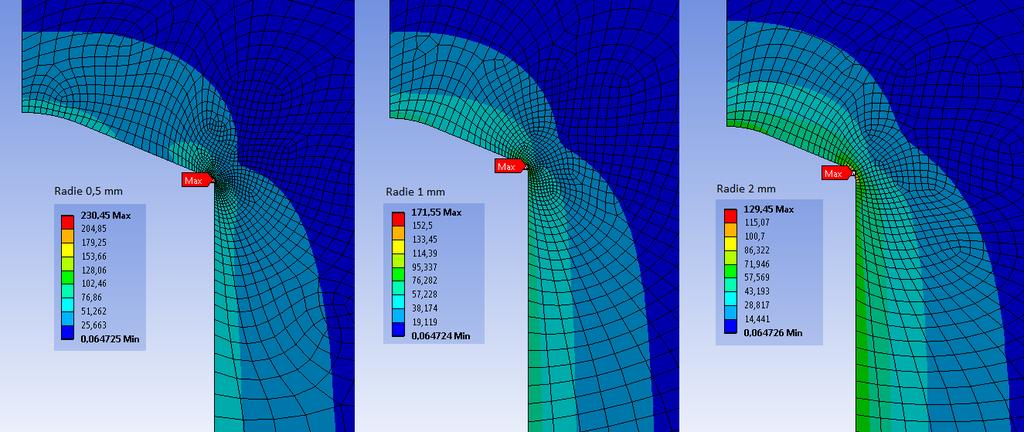Click the '129,45 Max' legend value
Viewport: 1024px width, 432px height.
[768, 209]
